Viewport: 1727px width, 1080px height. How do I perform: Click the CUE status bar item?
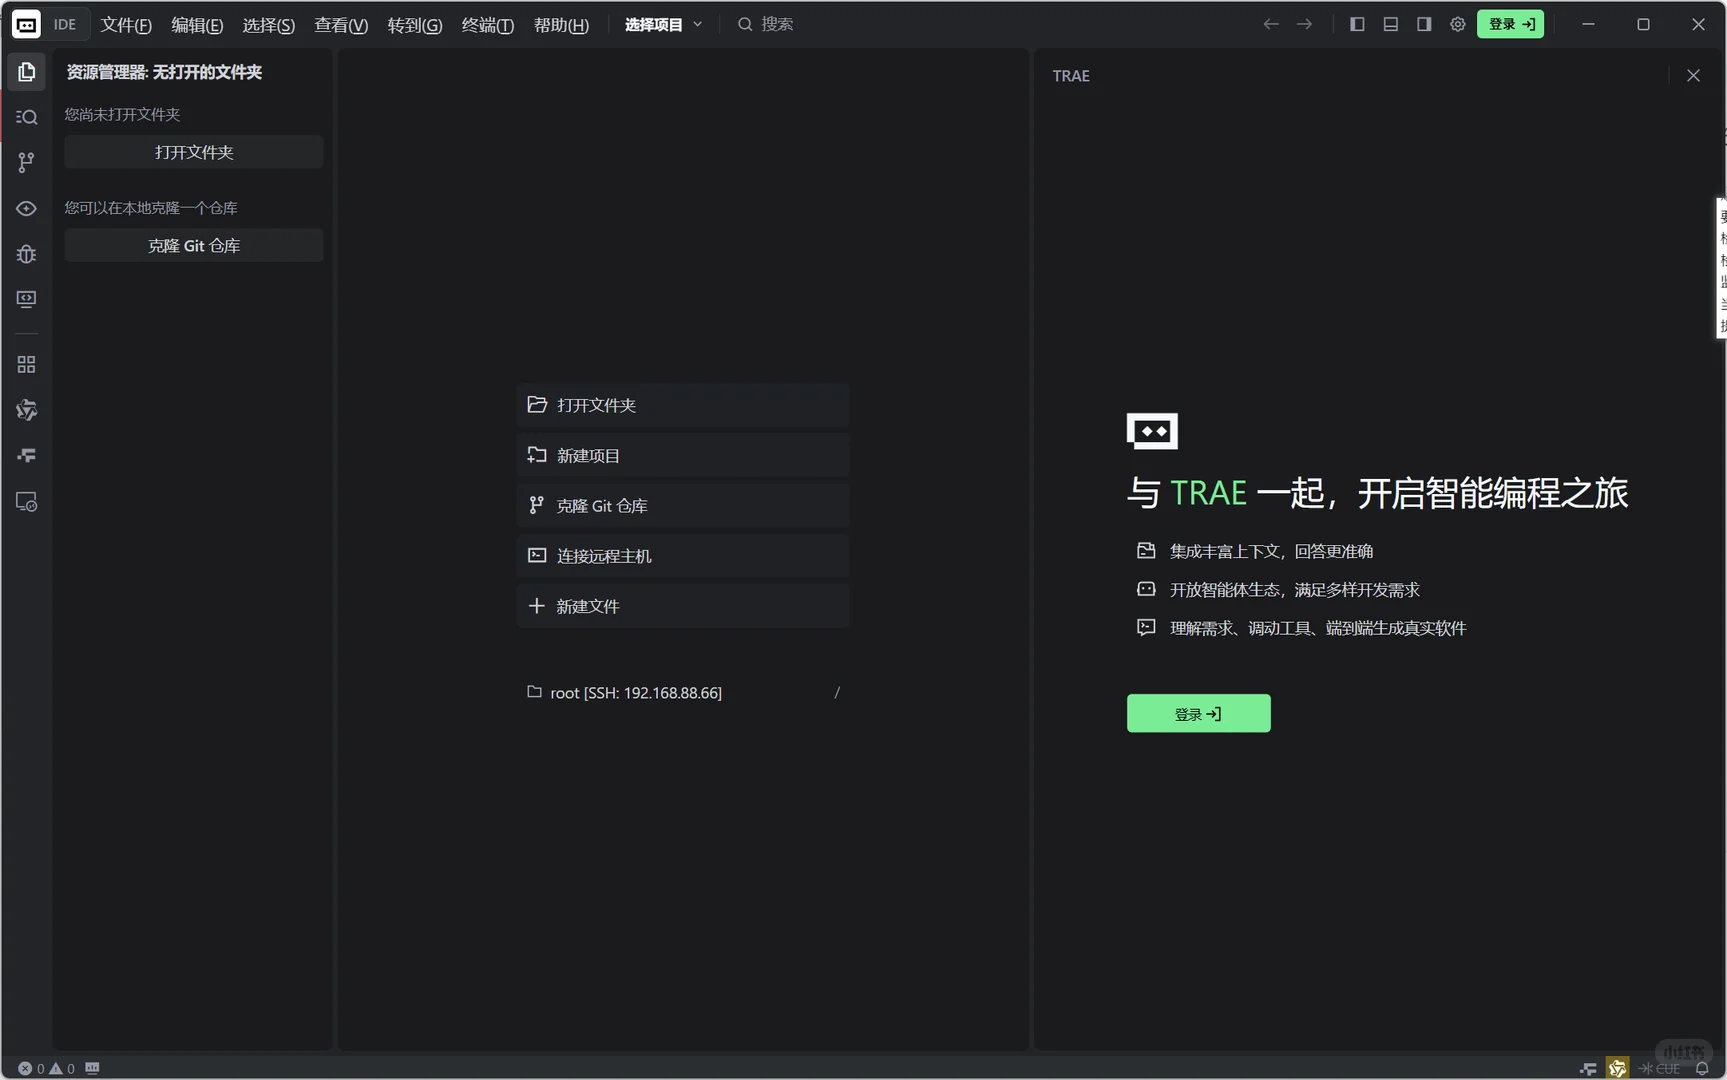pyautogui.click(x=1660, y=1068)
